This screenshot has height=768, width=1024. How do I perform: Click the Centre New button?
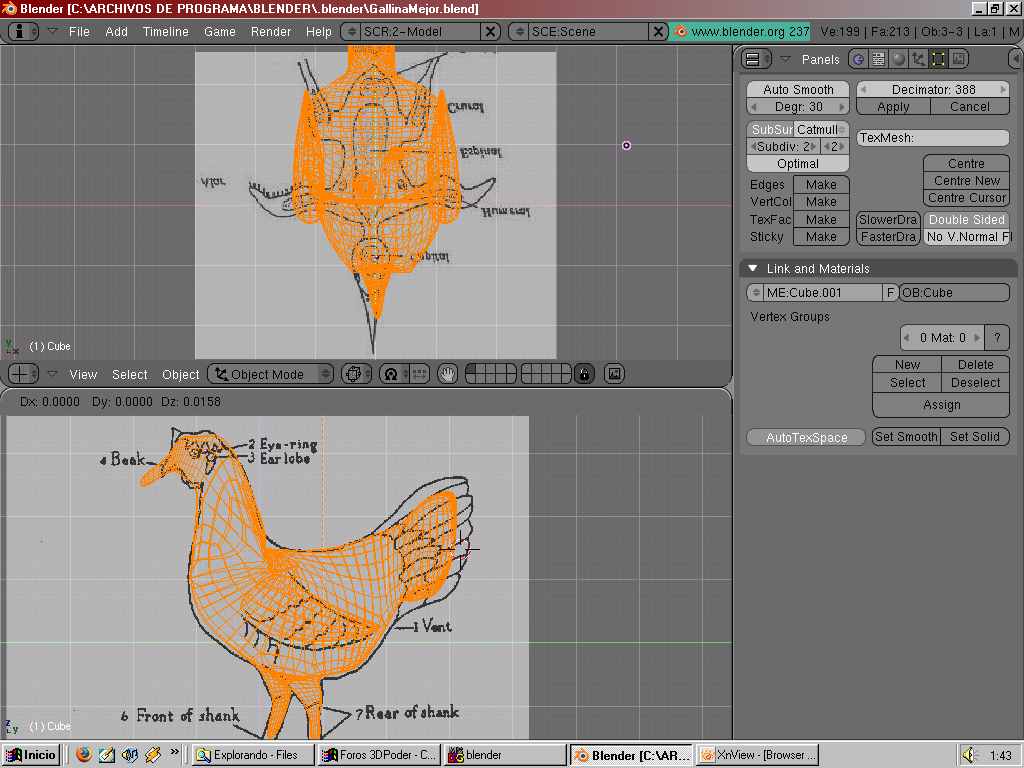point(967,180)
